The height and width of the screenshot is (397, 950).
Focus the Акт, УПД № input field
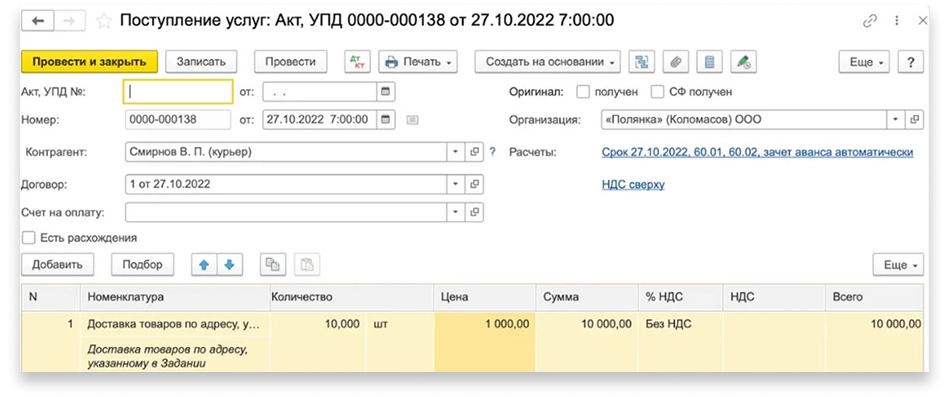click(x=178, y=92)
